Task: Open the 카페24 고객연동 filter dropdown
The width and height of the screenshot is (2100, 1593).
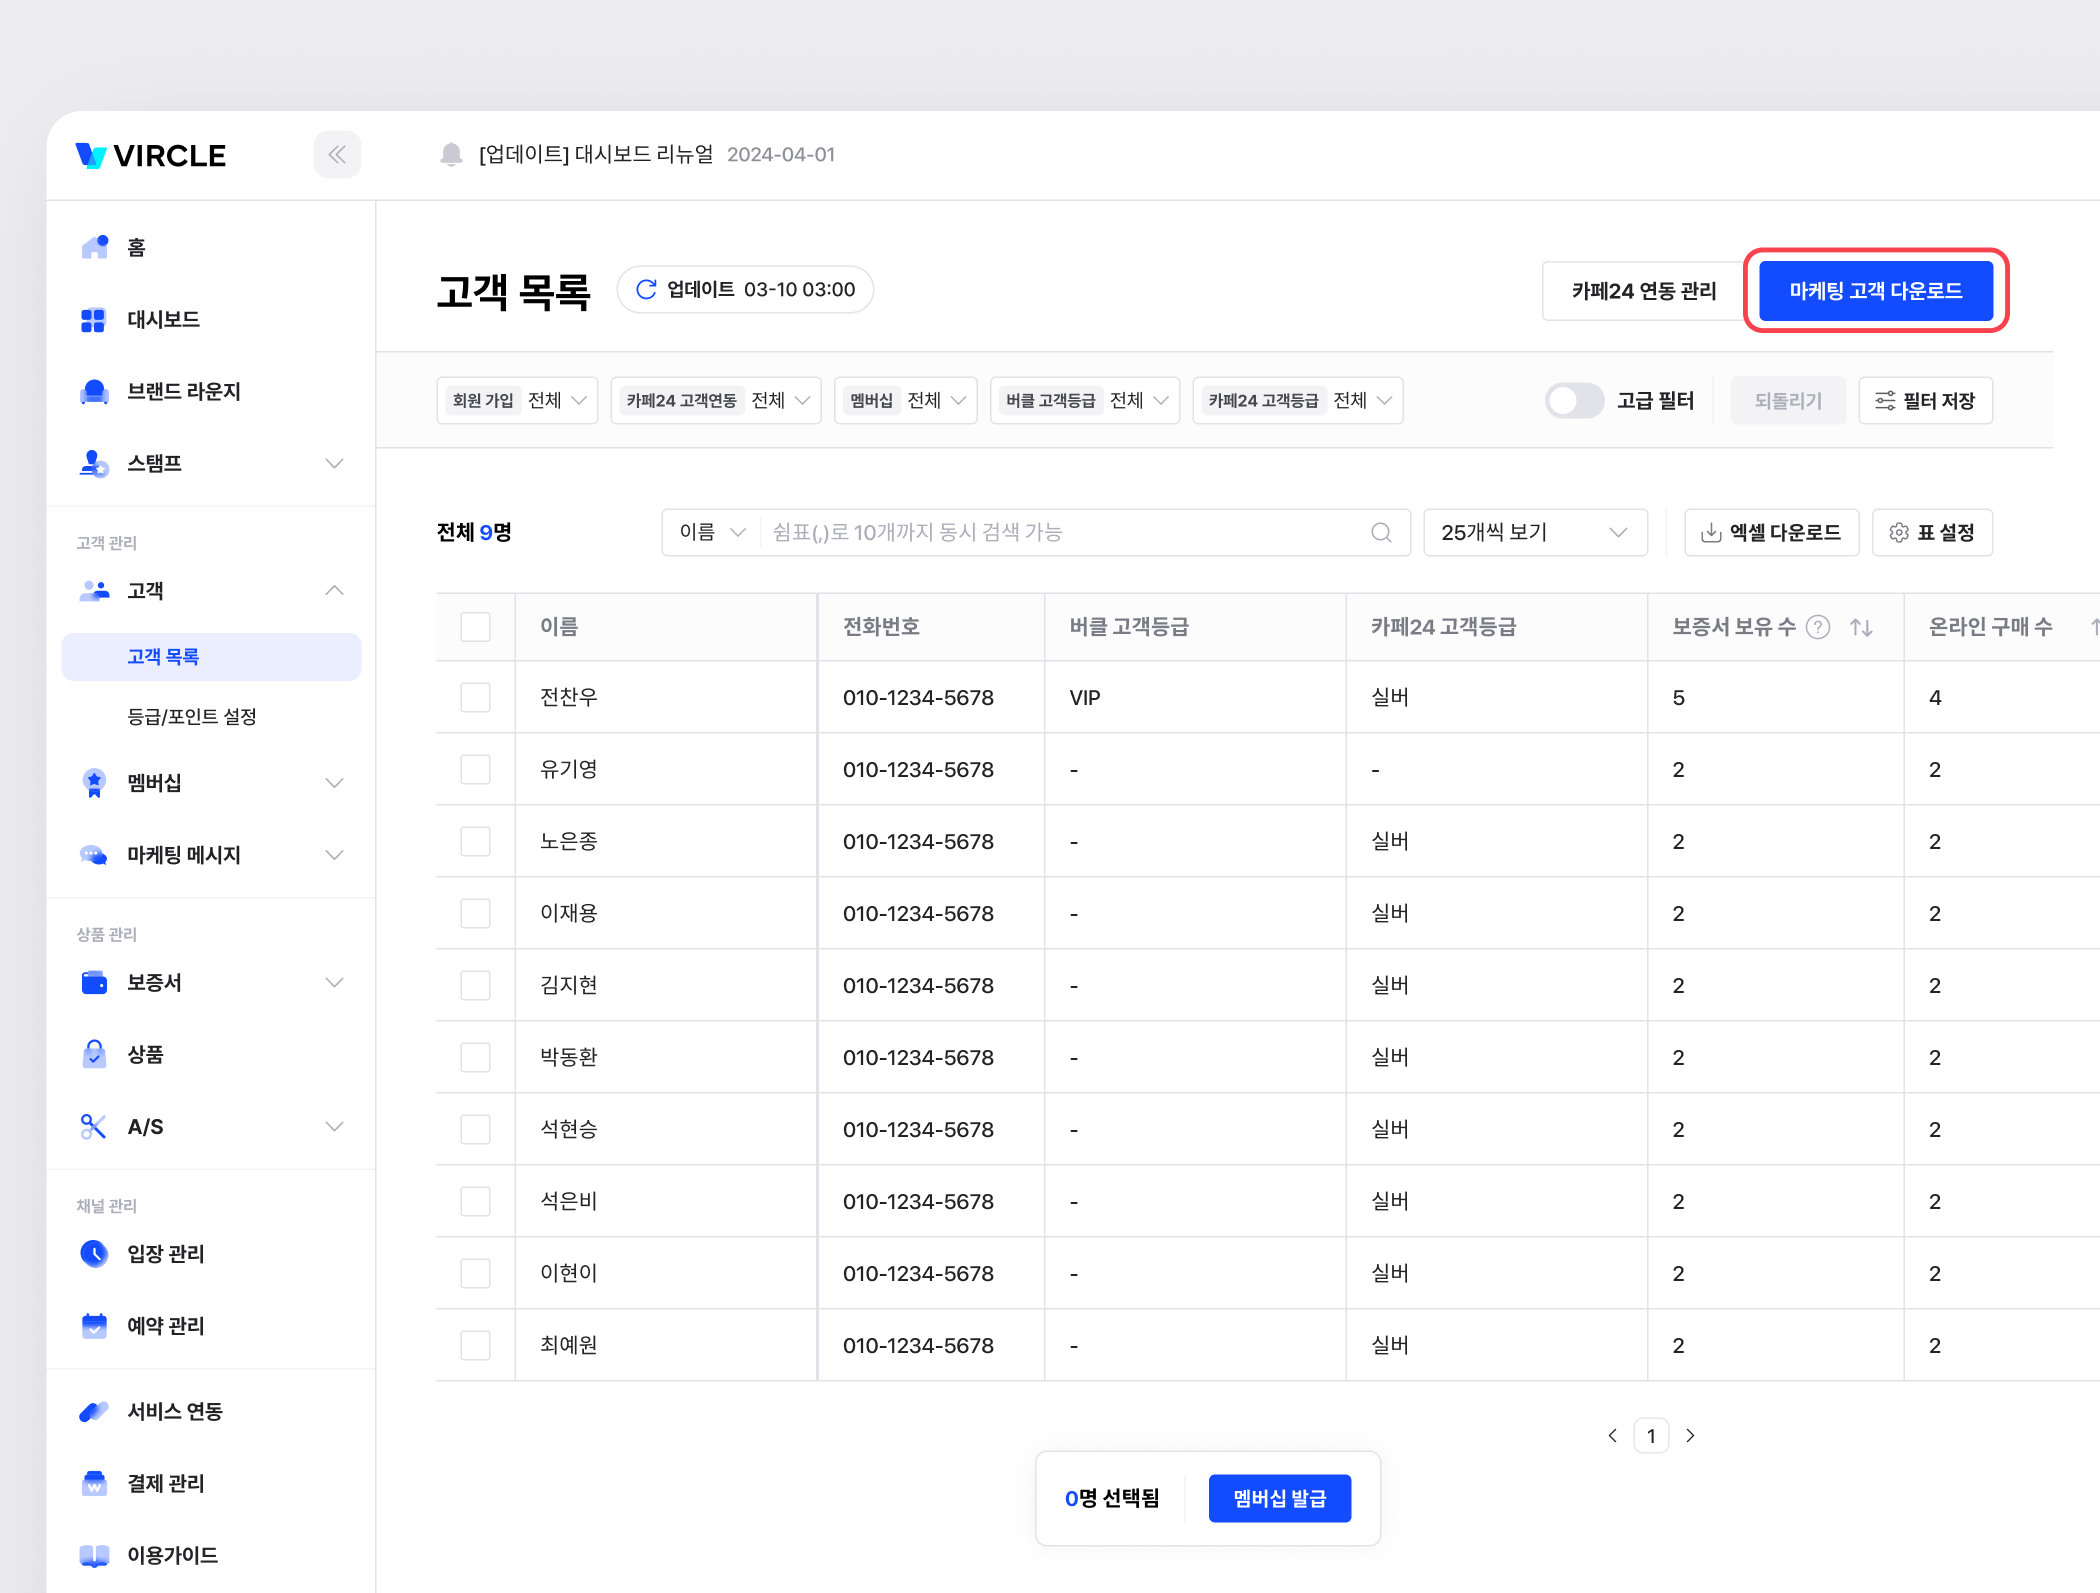Action: (x=716, y=401)
